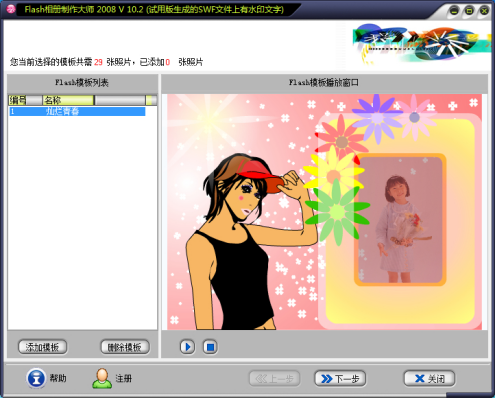This screenshot has width=495, height=398.
Task: Click the disabled 上一步 button
Action: coord(275,379)
